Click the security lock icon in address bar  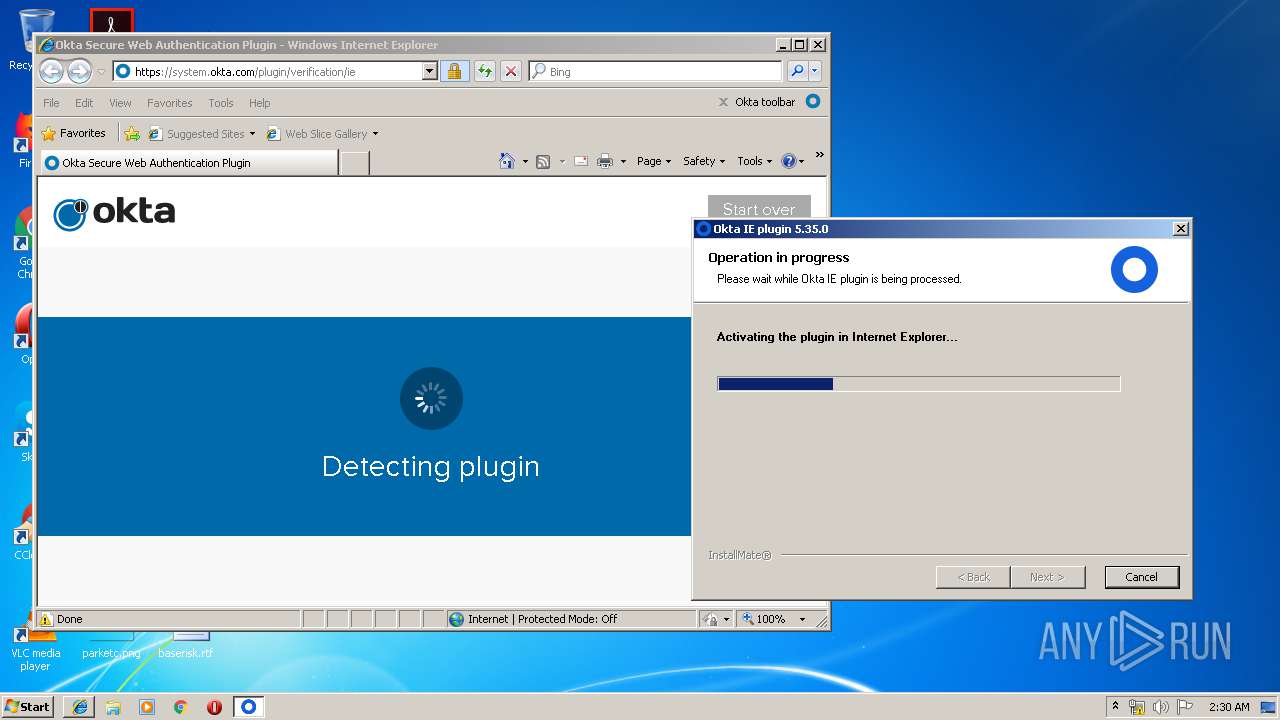(454, 71)
